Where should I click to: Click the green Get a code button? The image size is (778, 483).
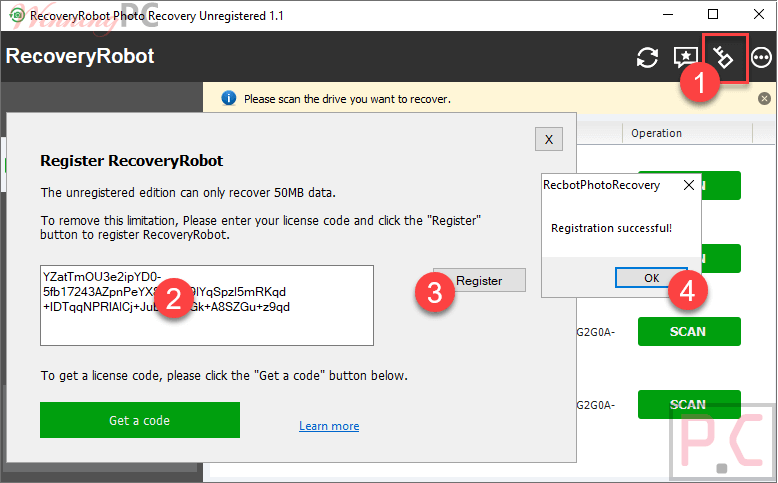pos(140,420)
